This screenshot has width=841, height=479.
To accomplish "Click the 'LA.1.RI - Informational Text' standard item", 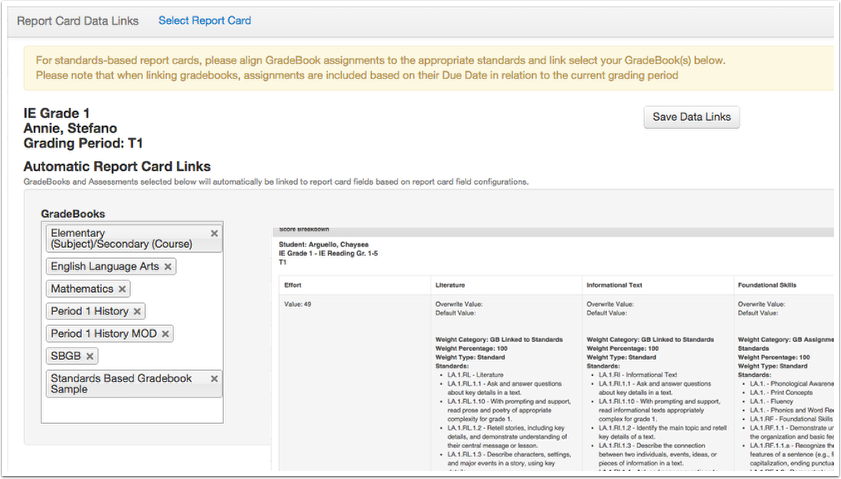I will 638,375.
